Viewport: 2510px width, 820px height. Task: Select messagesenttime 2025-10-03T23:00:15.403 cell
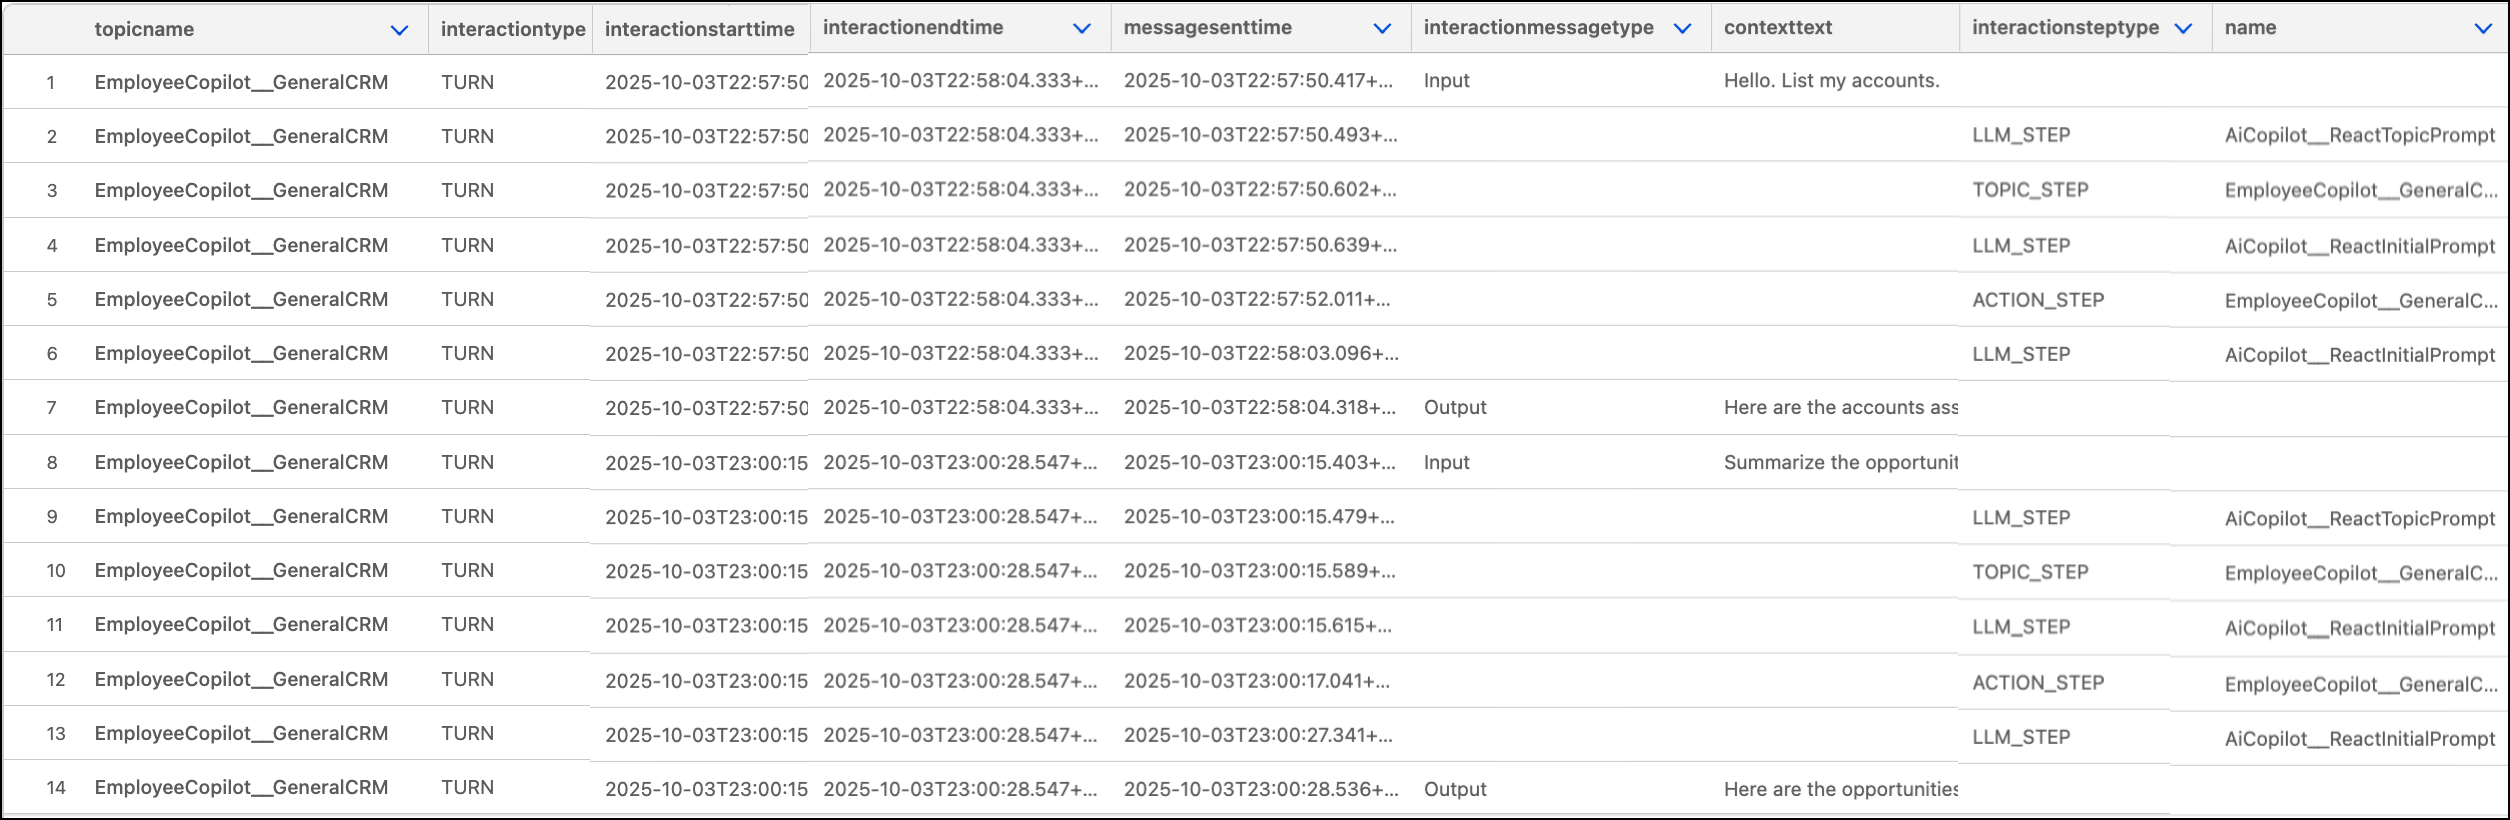point(1260,463)
